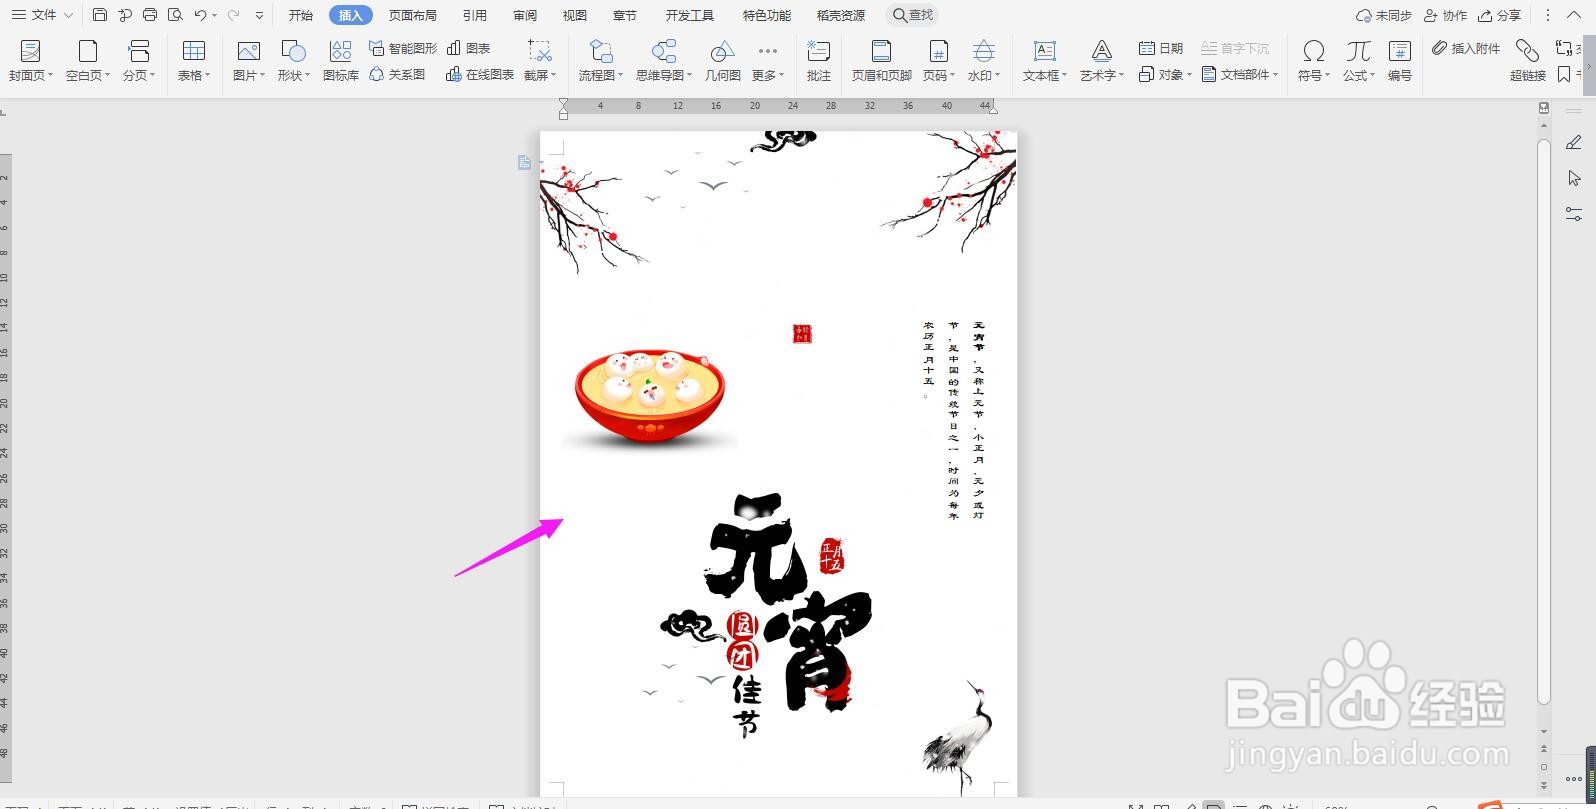Click the vertical Chinese text block
Viewport: 1596px width, 809px height.
tap(953, 419)
